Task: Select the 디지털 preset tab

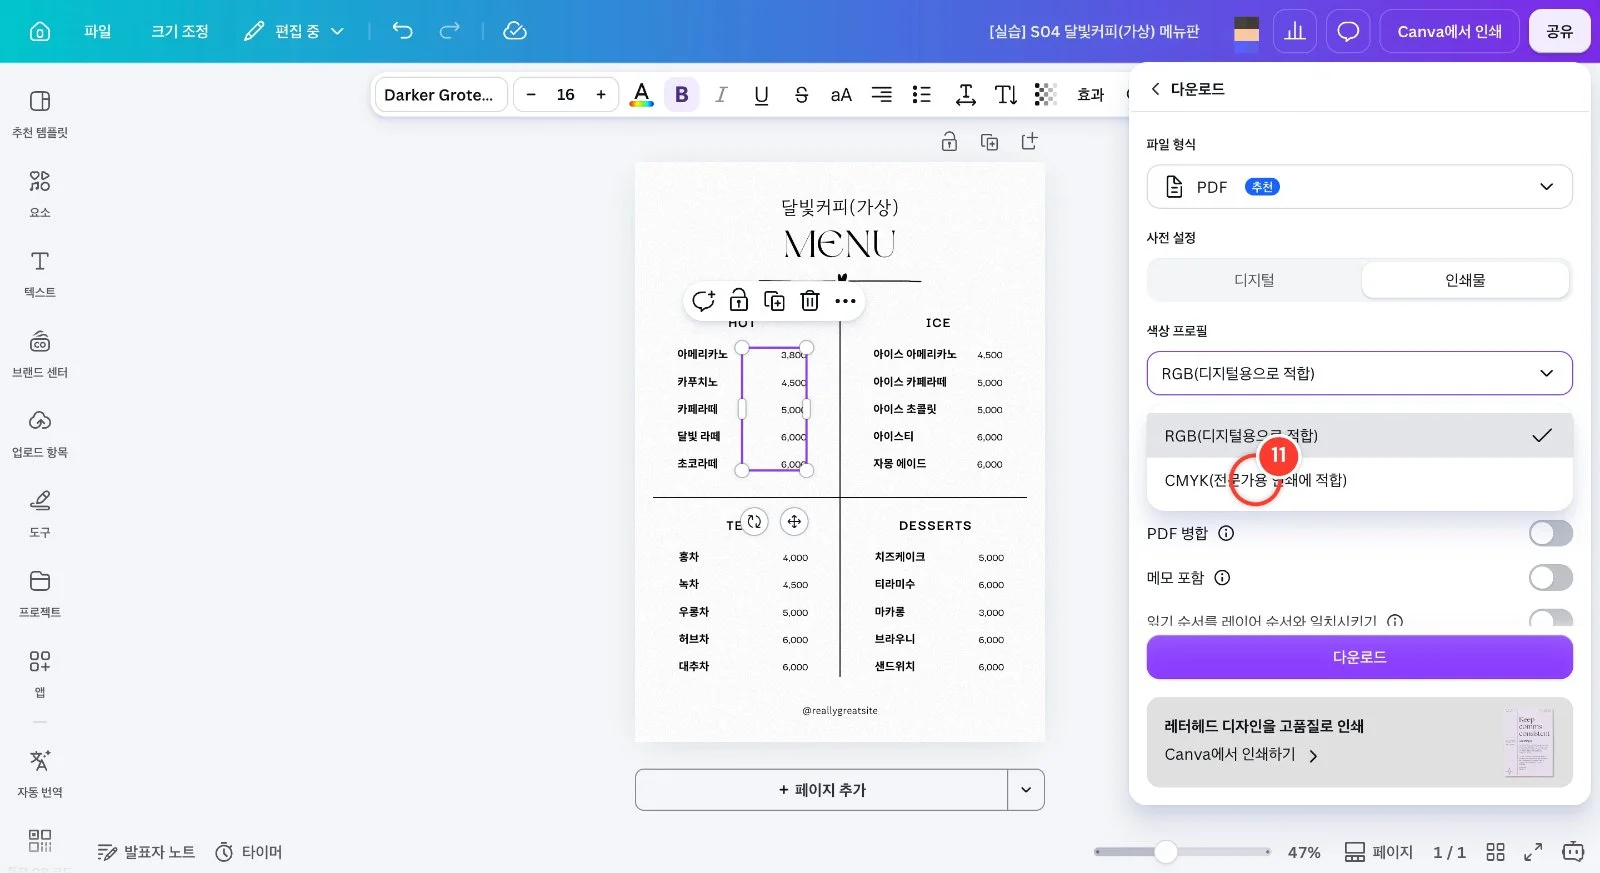Action: (1254, 280)
